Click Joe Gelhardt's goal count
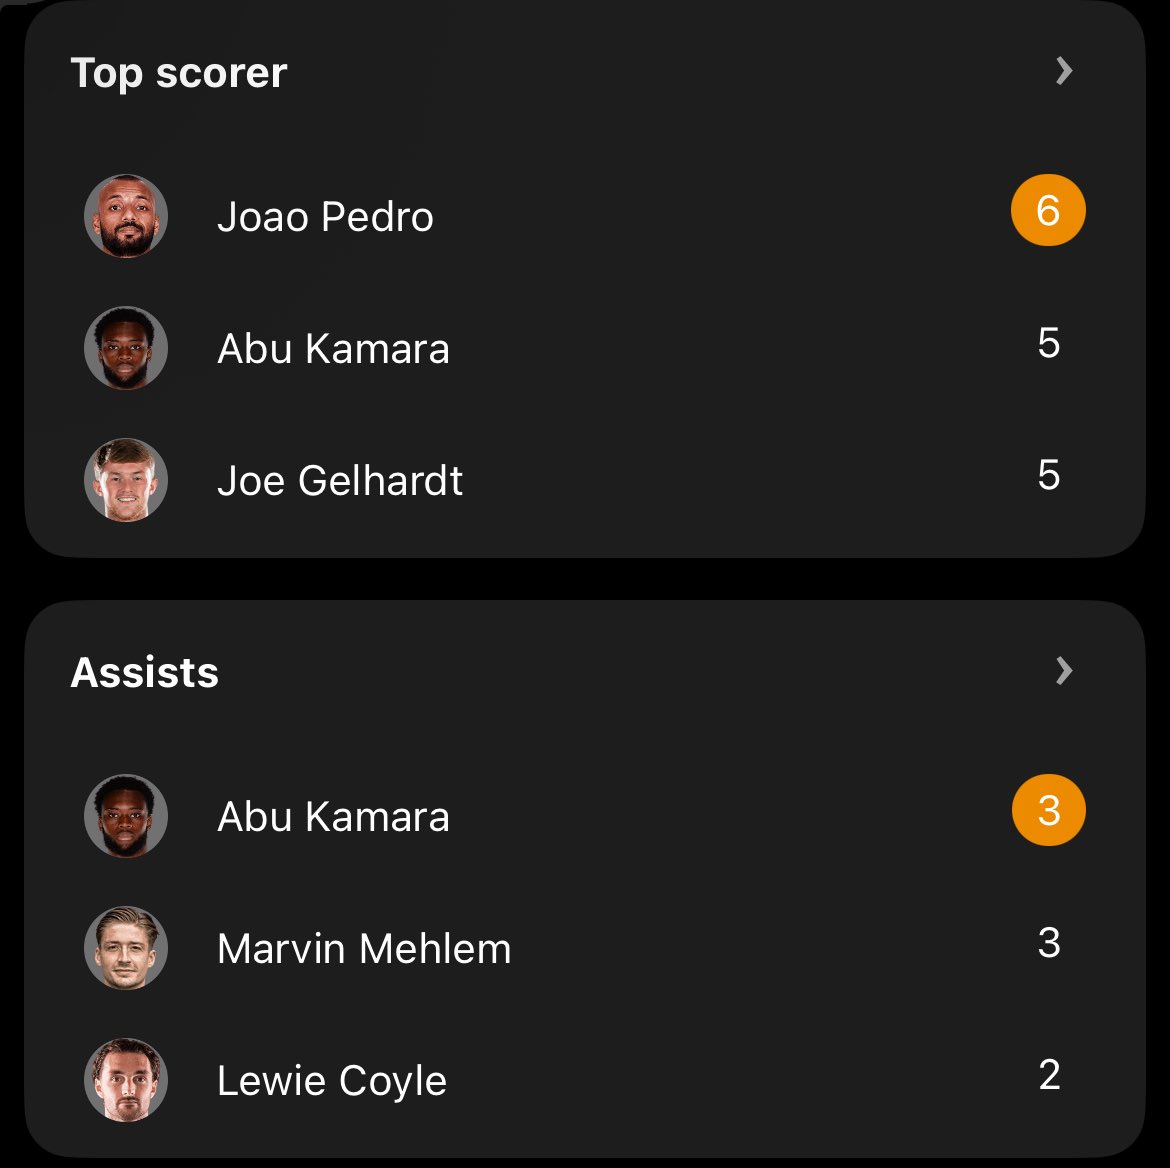Image resolution: width=1170 pixels, height=1168 pixels. coord(1048,475)
